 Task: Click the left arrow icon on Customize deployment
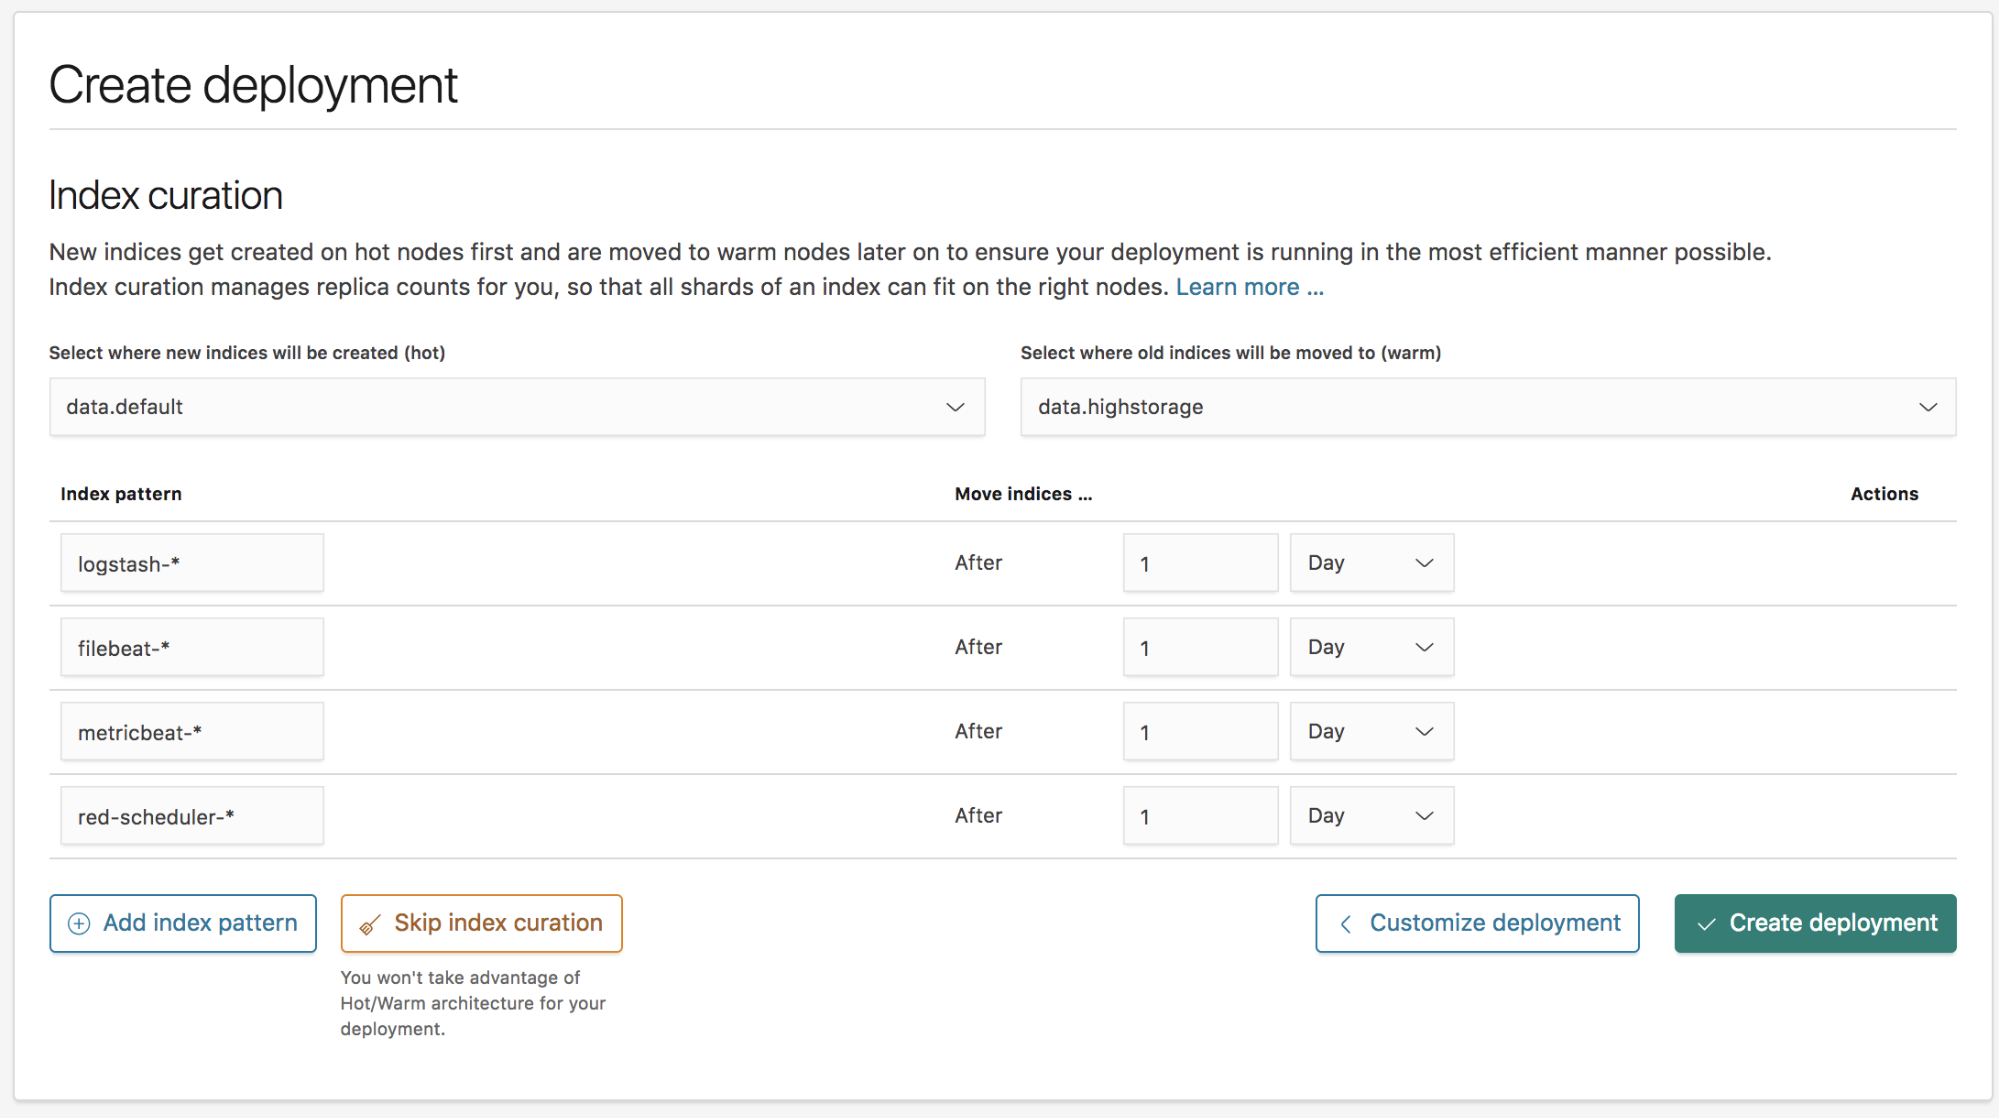click(1346, 924)
